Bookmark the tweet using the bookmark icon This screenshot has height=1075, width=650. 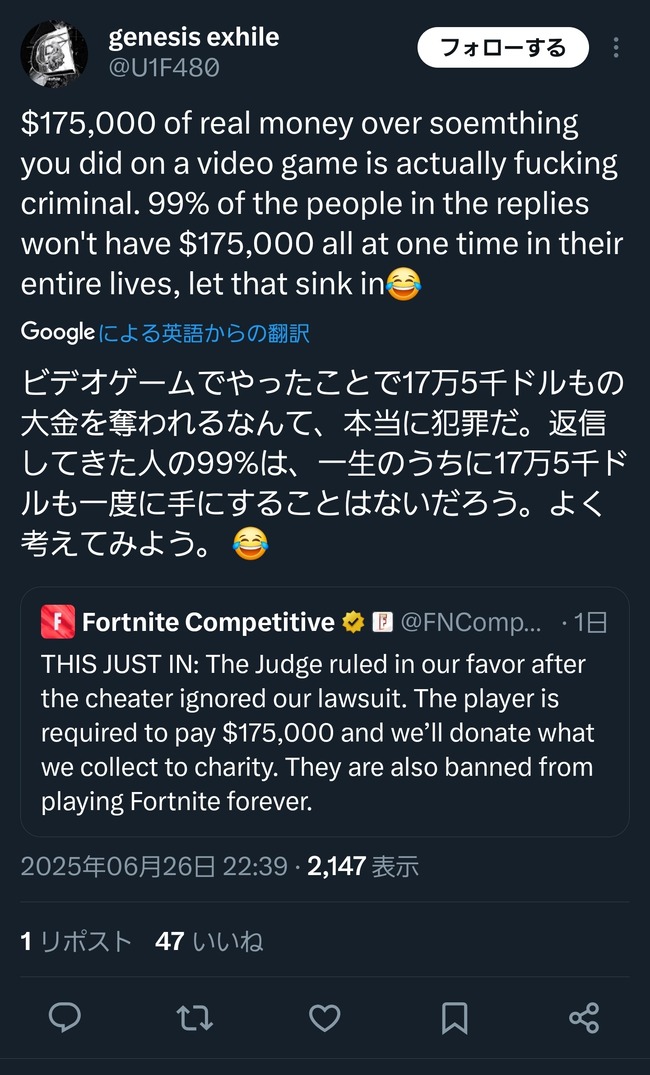click(454, 1017)
